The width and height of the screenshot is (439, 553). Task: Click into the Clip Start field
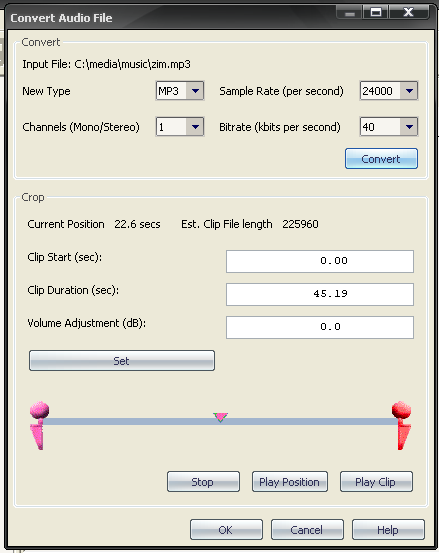coord(319,261)
